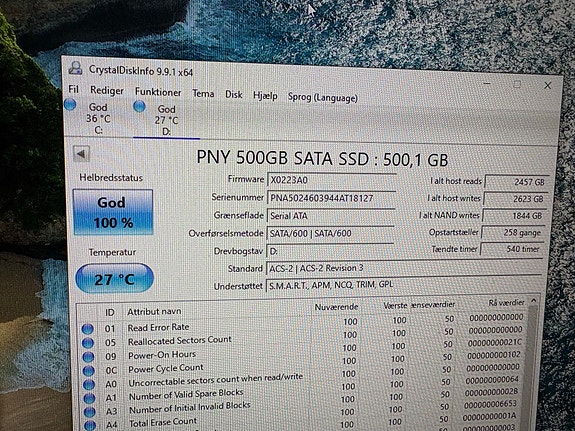Click the Power Cycle Count status orb
Image resolution: width=575 pixels, height=431 pixels.
89,370
